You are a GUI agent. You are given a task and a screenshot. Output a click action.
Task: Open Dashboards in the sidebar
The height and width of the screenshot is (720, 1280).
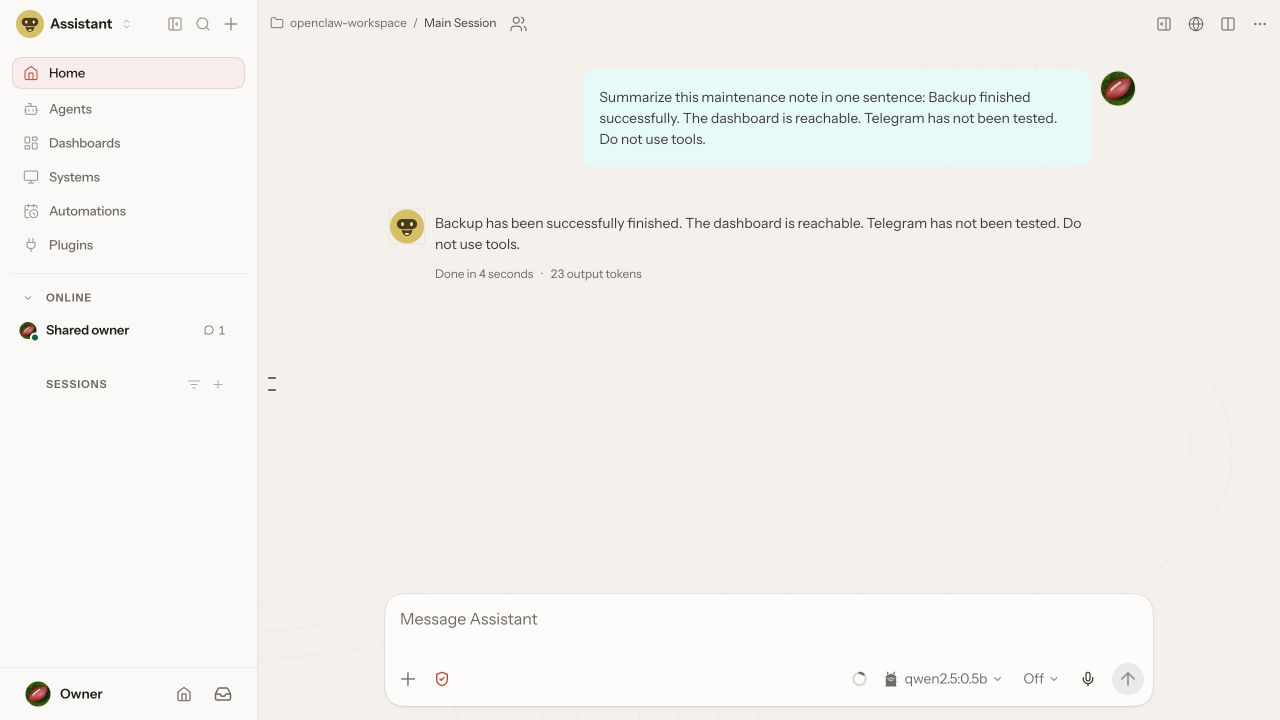128,143
